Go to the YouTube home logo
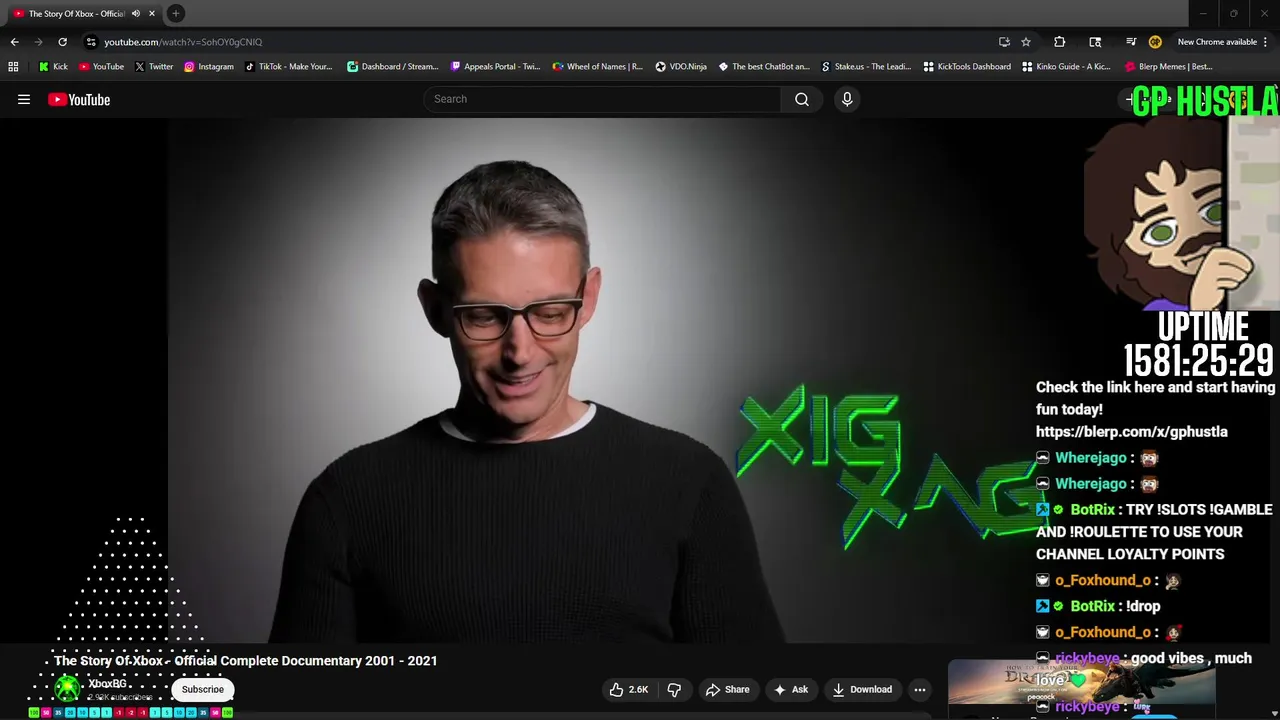 (x=79, y=99)
